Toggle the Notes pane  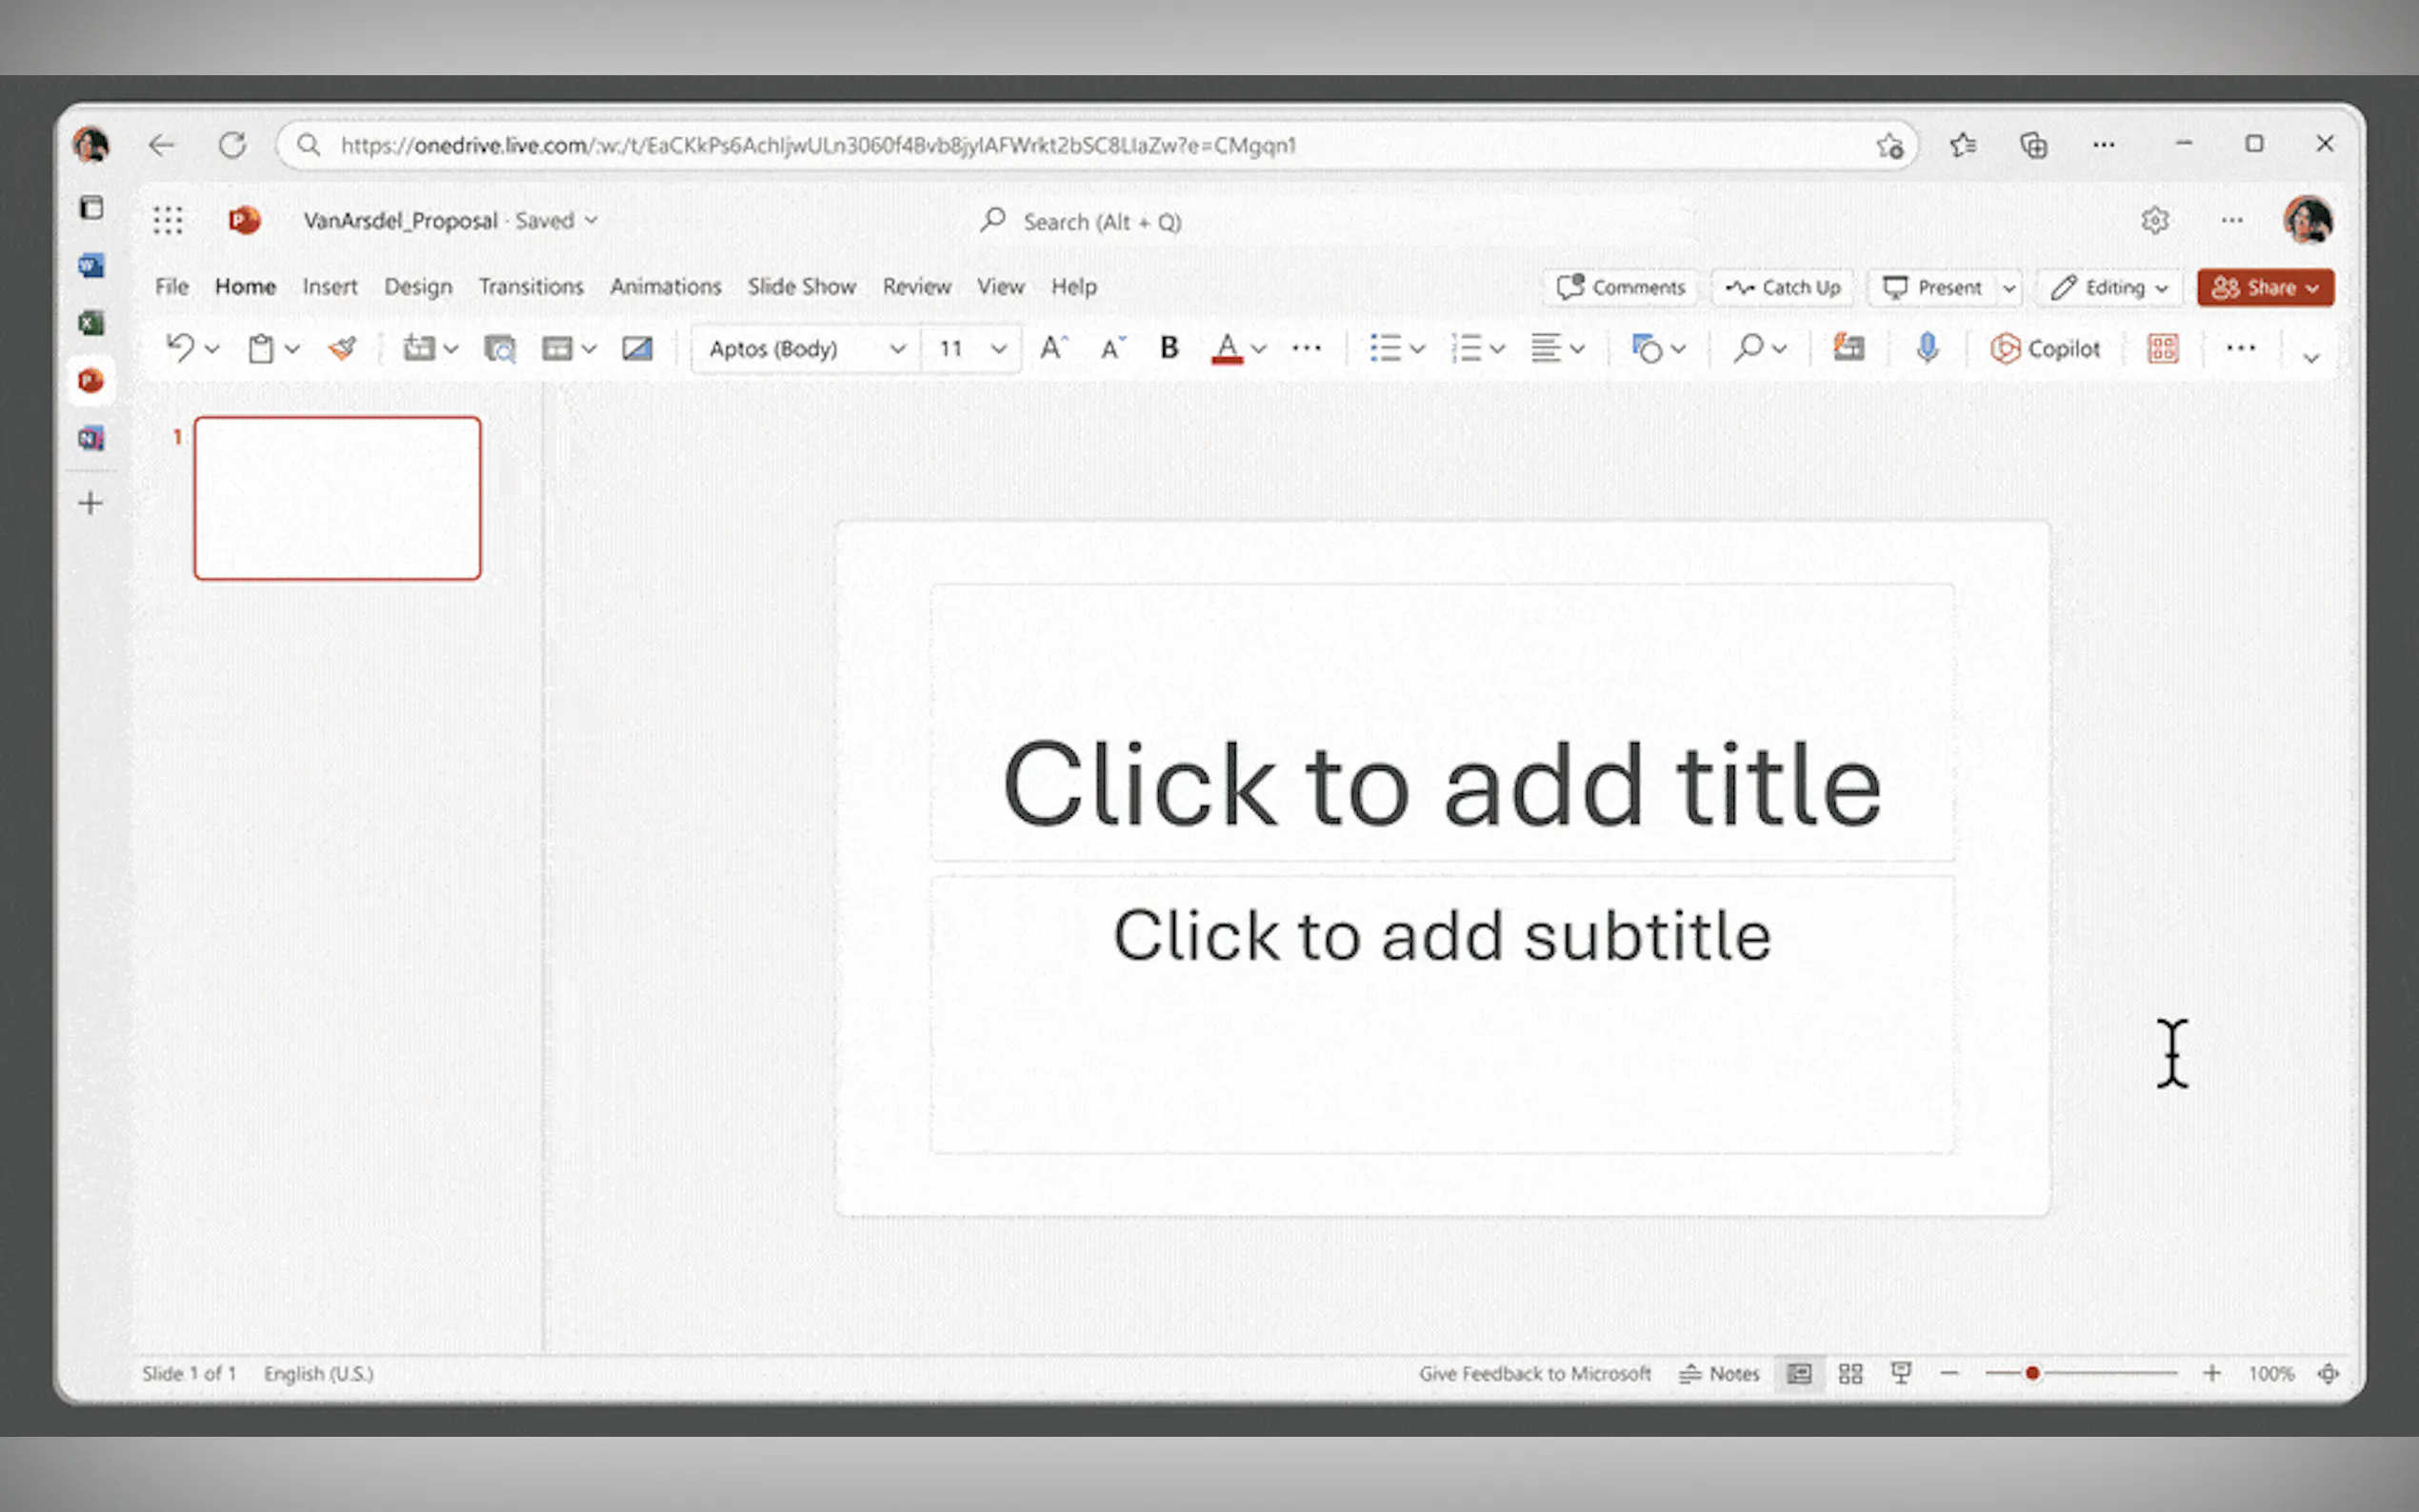tap(1719, 1373)
